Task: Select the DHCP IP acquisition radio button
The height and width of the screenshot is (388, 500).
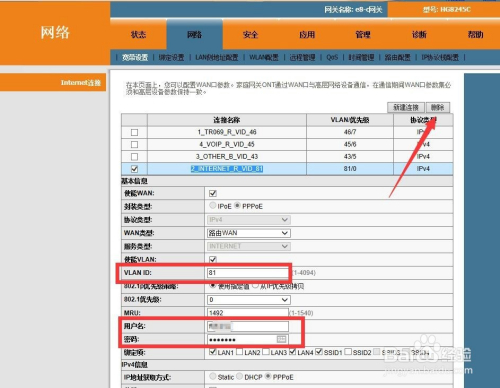Action: pos(239,376)
